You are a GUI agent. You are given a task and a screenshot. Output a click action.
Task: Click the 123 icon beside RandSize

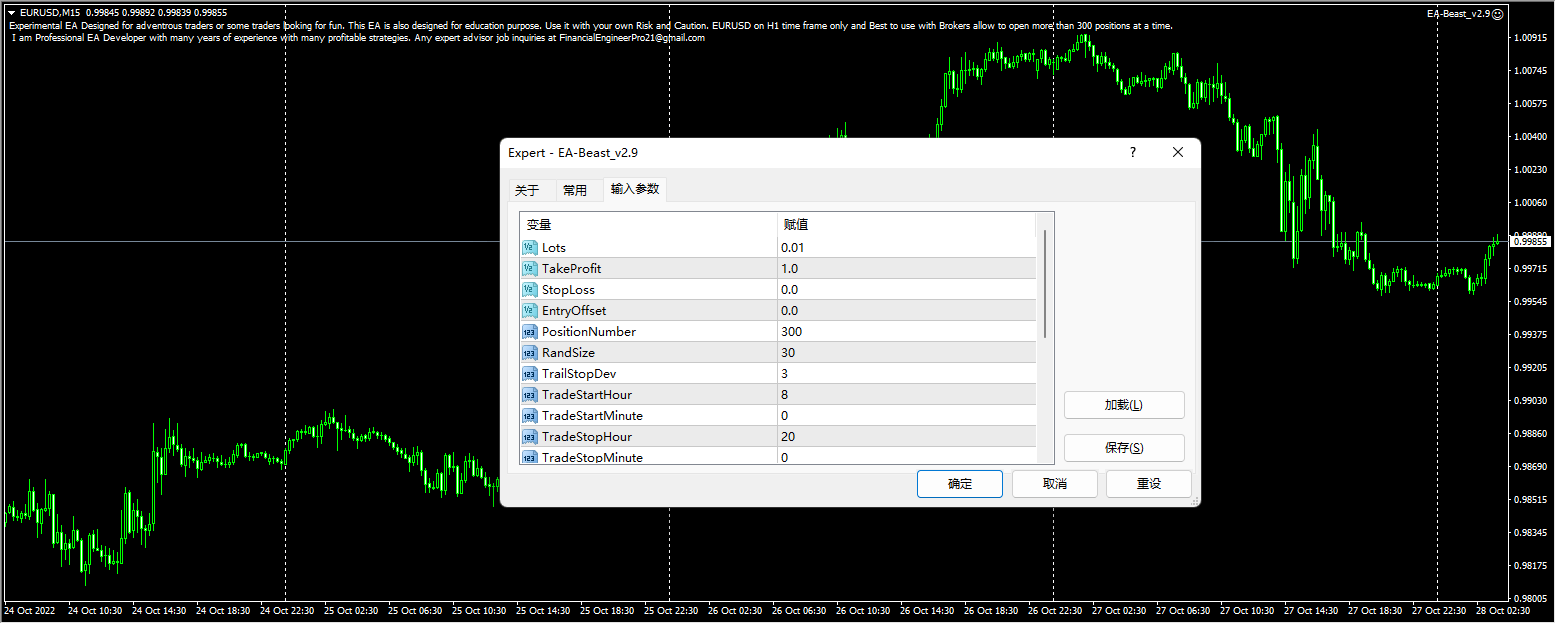(529, 352)
